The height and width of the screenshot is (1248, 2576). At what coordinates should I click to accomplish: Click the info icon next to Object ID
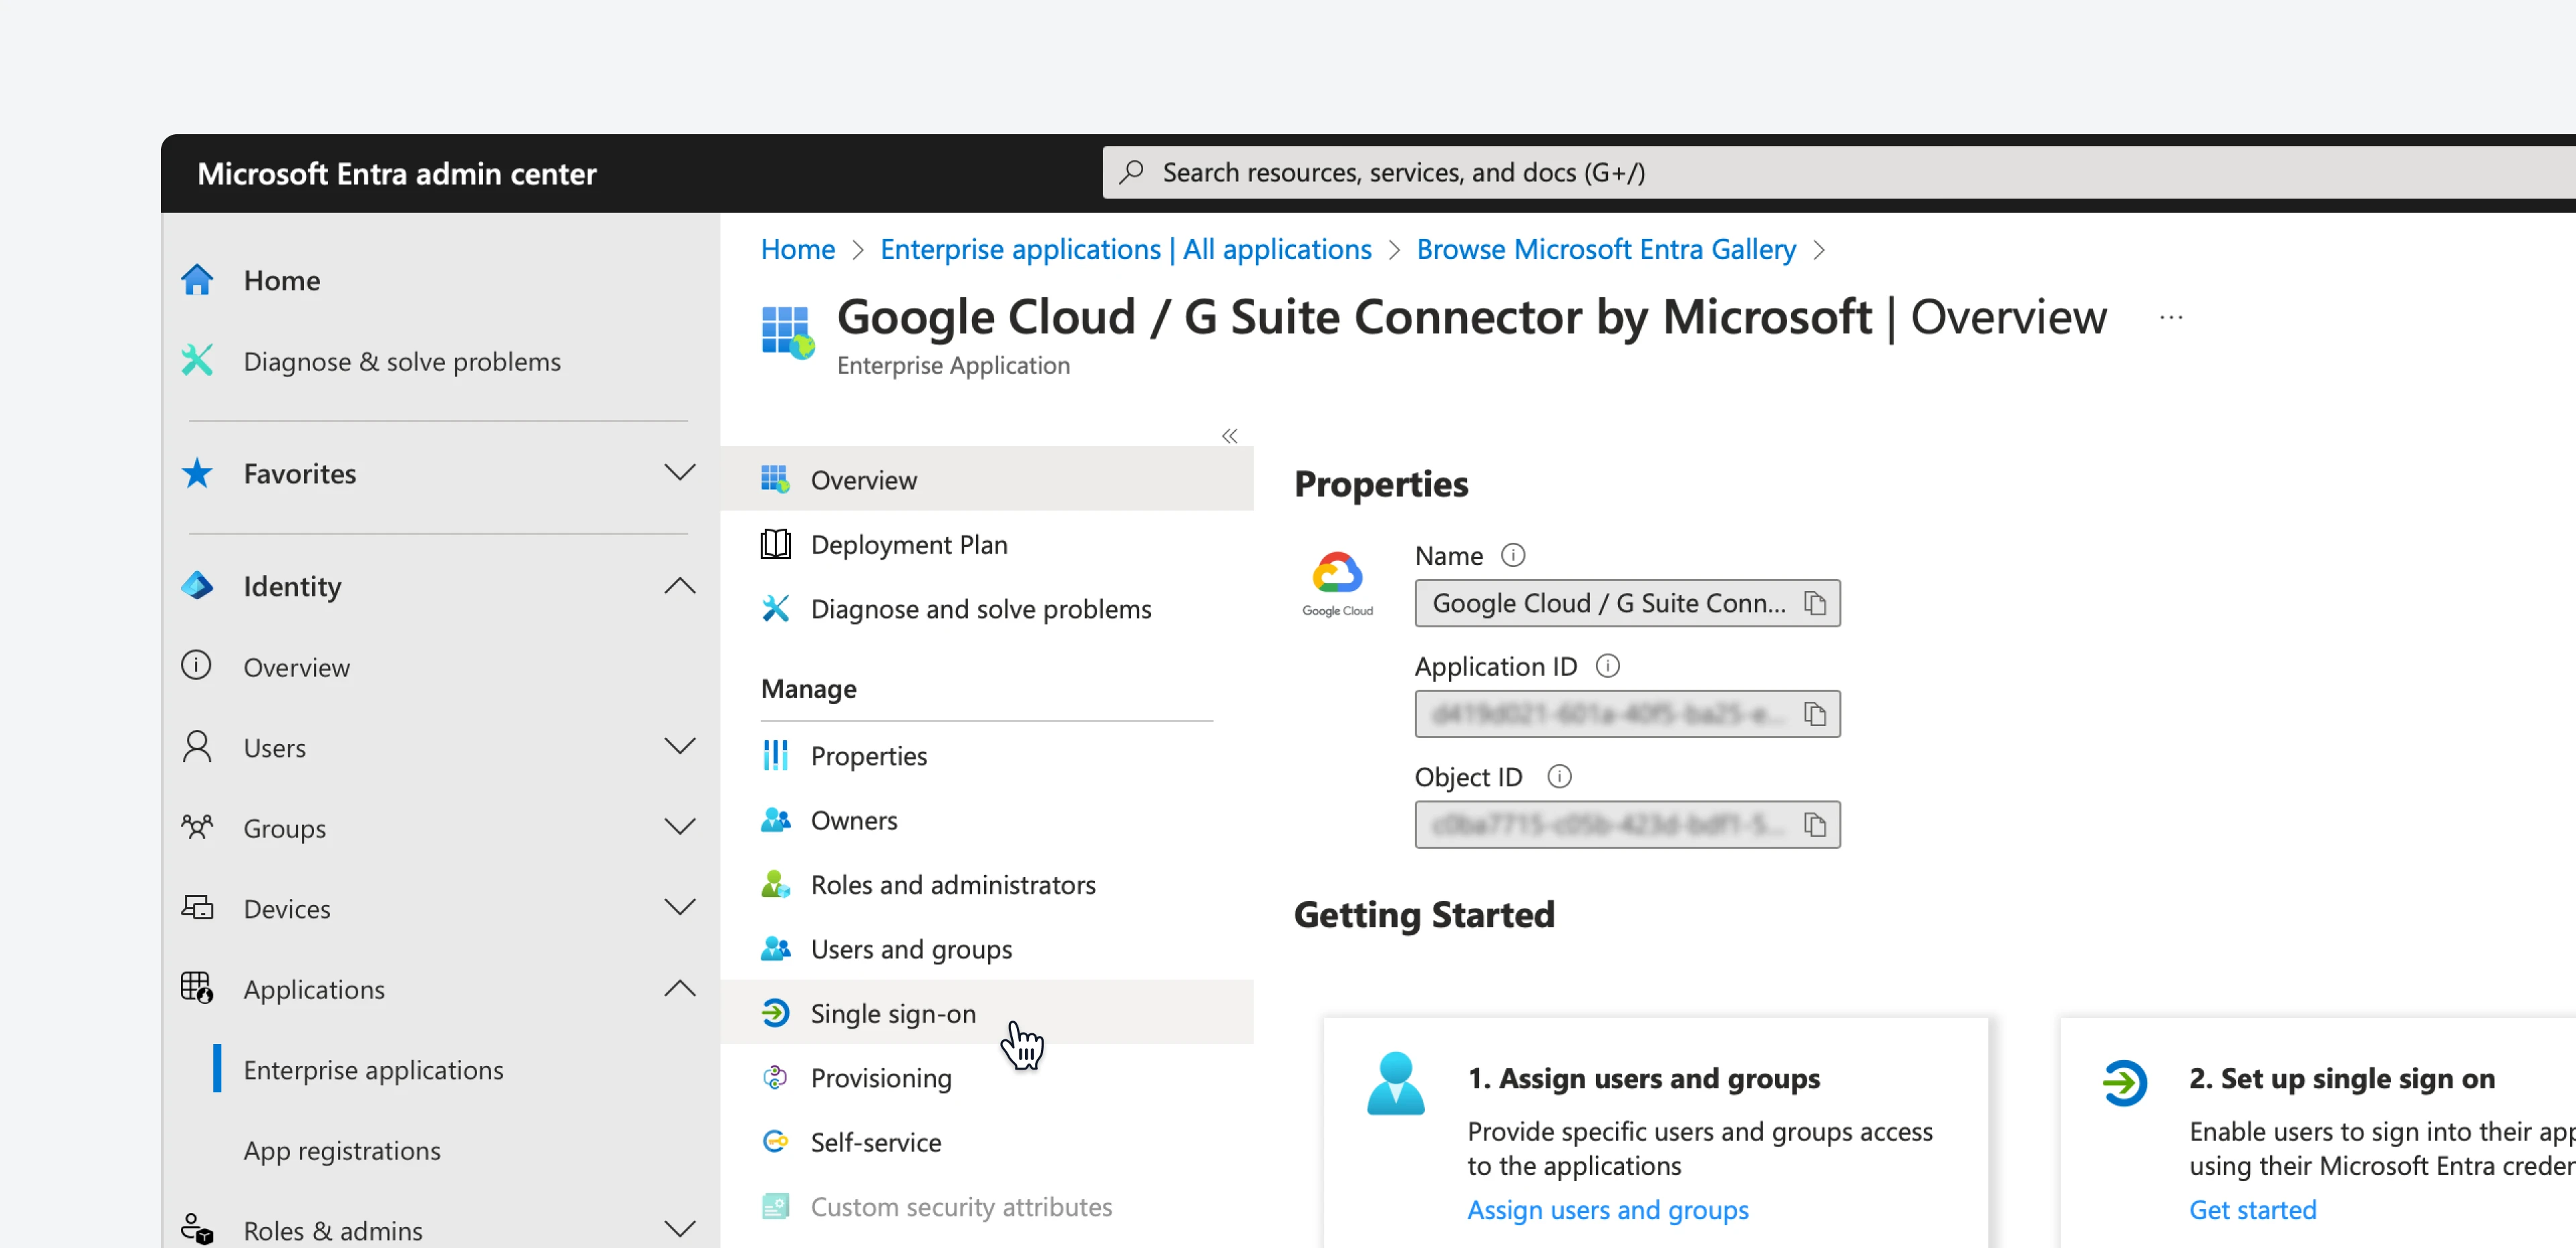point(1560,777)
